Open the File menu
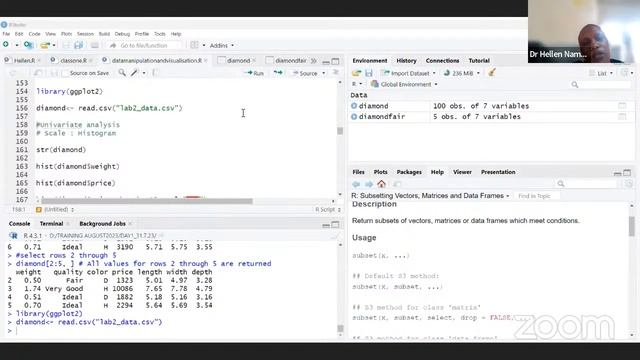The height and width of the screenshot is (360, 640). coord(6,34)
